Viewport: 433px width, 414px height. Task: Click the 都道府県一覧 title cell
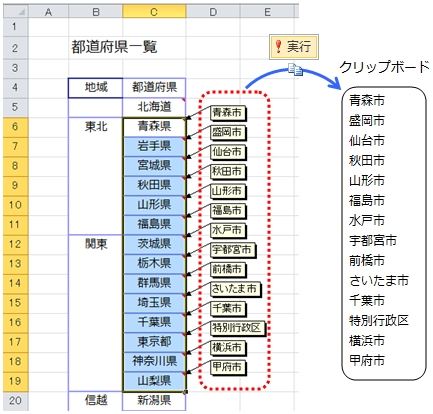[114, 48]
